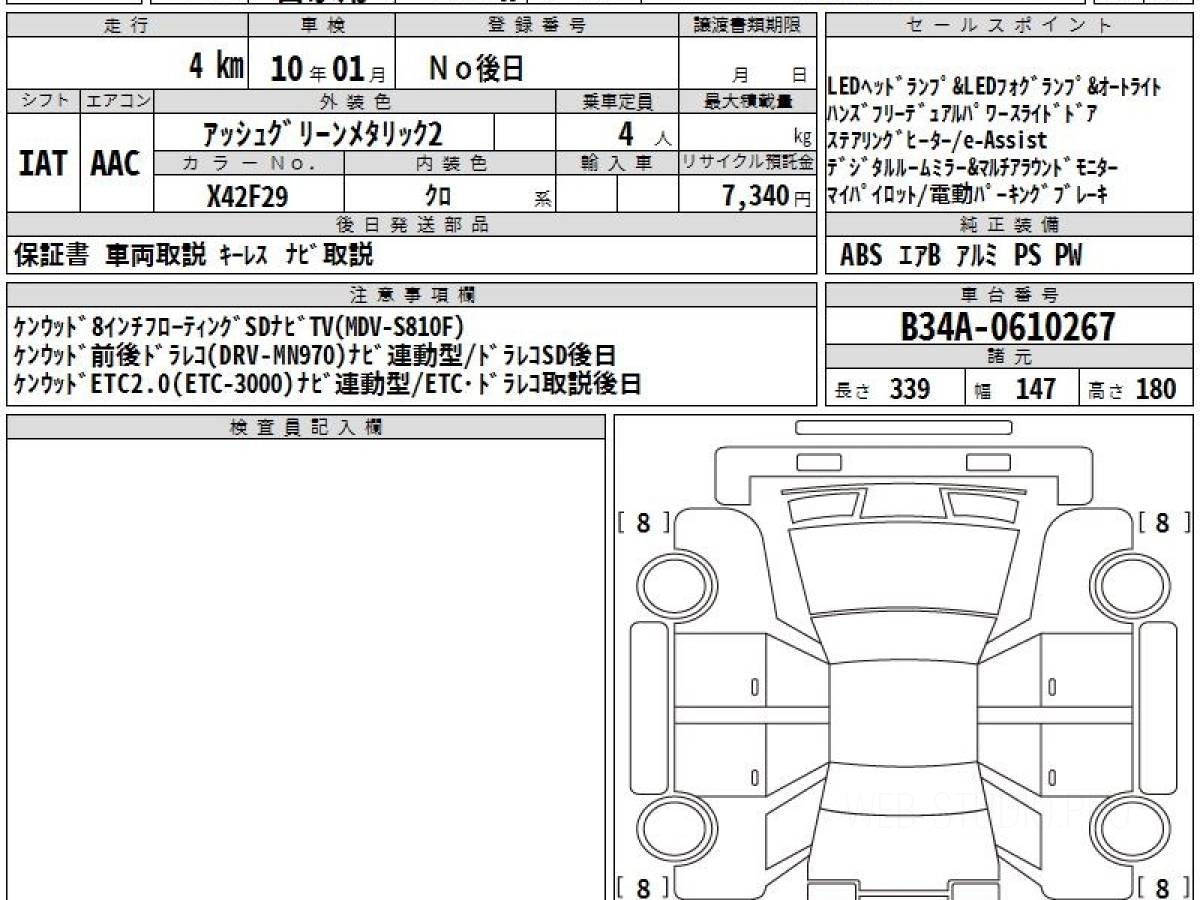Click "アルミ" in genuine equipment
This screenshot has width=1200, height=900.
[976, 256]
